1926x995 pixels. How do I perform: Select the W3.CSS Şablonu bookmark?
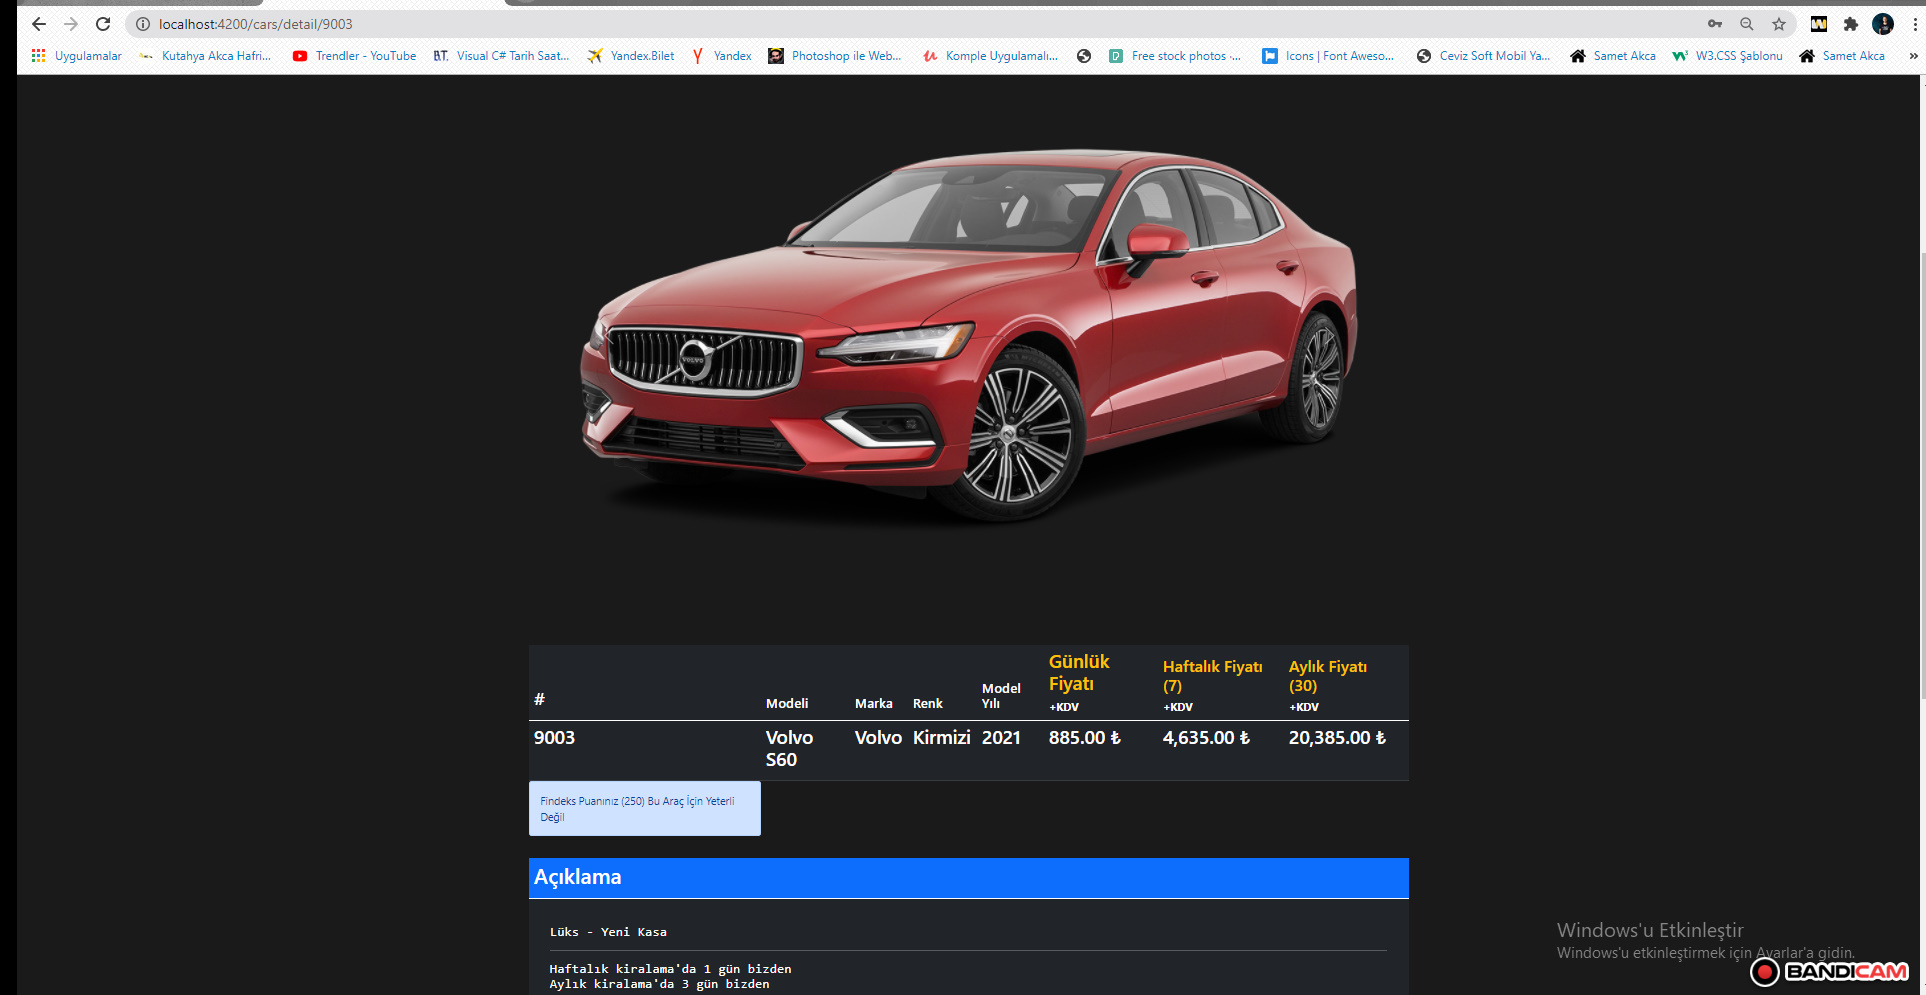click(x=1727, y=56)
